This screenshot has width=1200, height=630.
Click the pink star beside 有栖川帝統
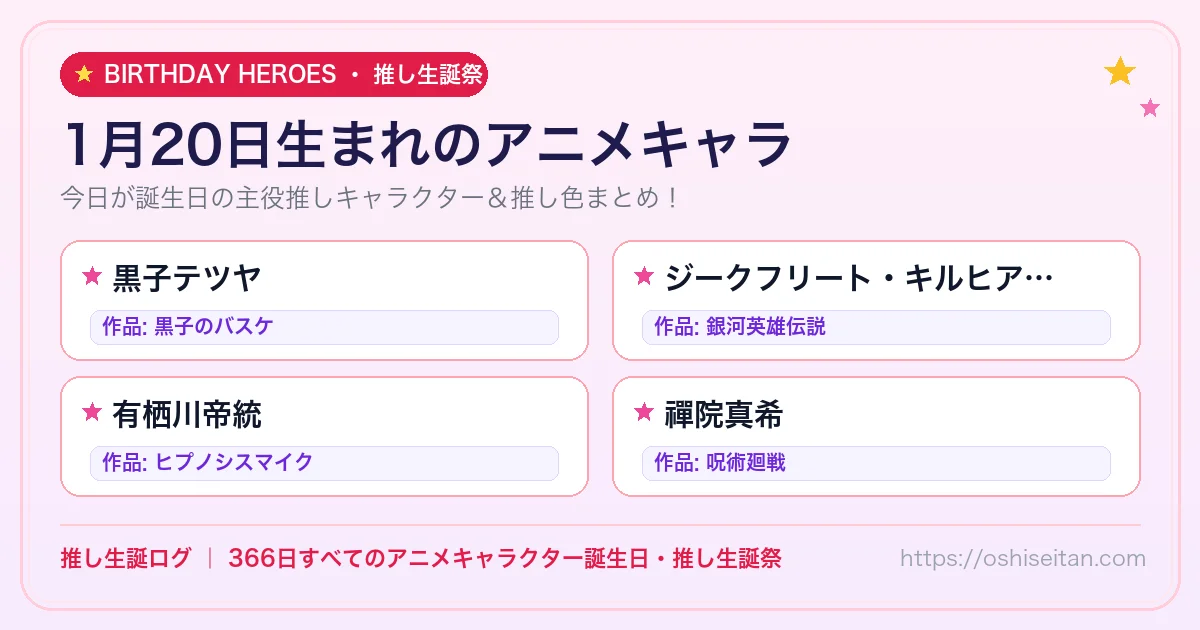pyautogui.click(x=92, y=412)
